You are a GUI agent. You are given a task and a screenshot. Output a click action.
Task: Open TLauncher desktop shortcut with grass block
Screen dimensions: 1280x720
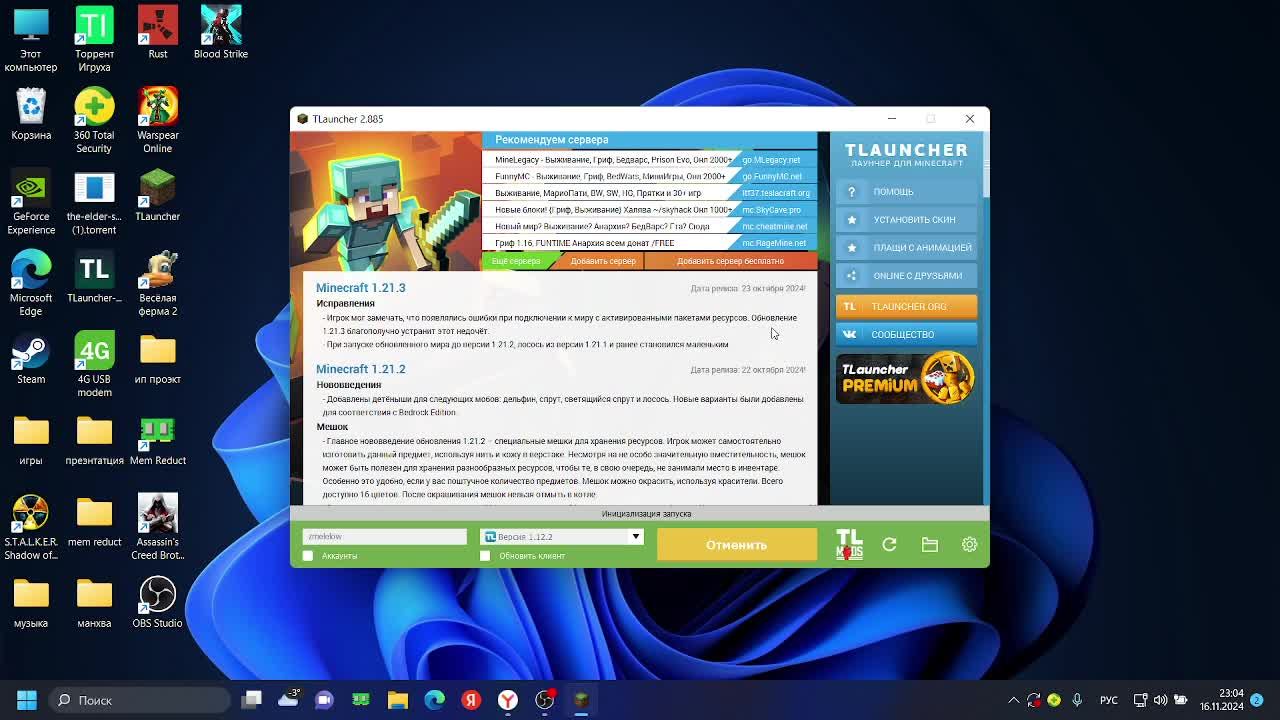(157, 196)
